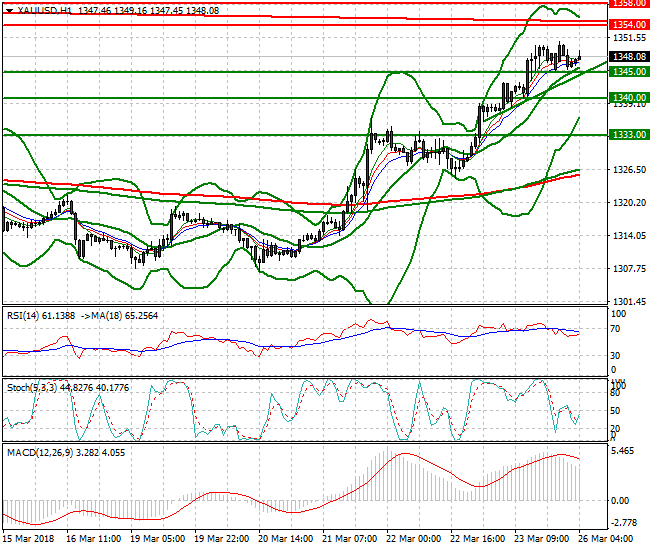Screen dimensions: 650x550
Task: Click the 1320.20 price scale value
Action: click(629, 203)
